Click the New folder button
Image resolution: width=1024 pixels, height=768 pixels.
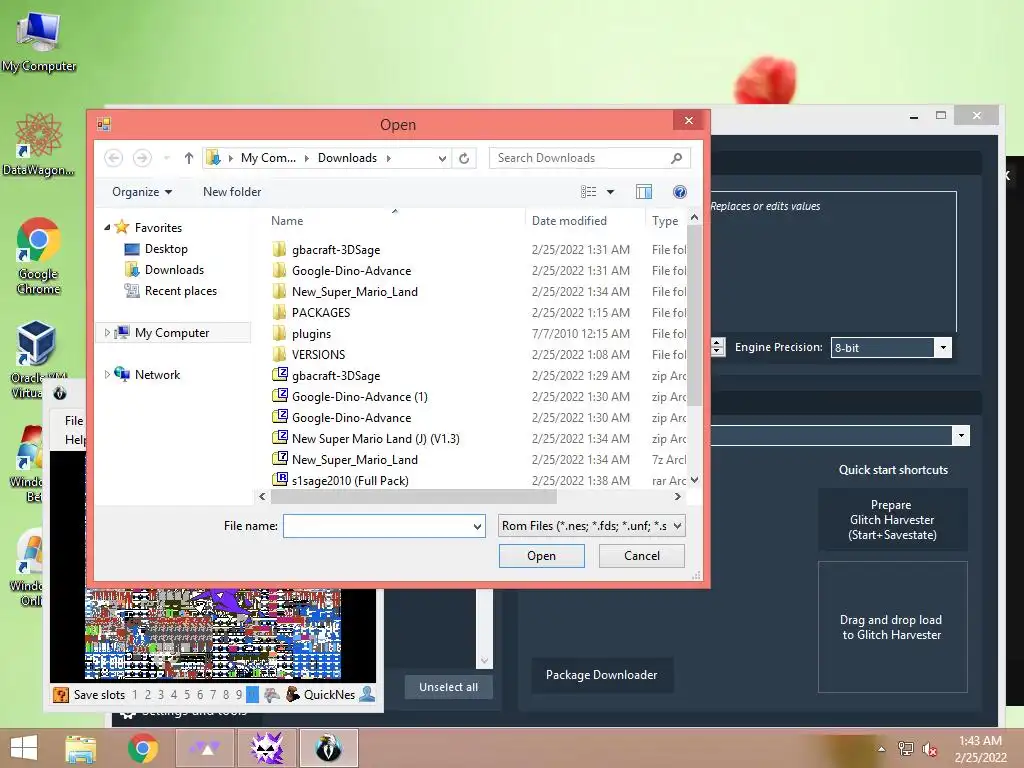[x=232, y=191]
